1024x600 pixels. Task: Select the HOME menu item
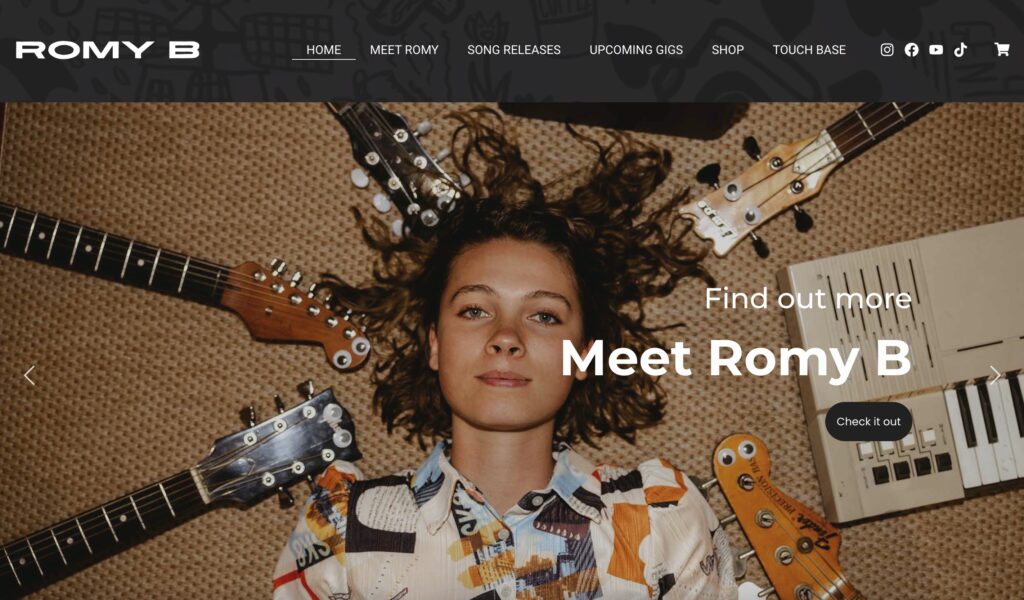coord(324,50)
